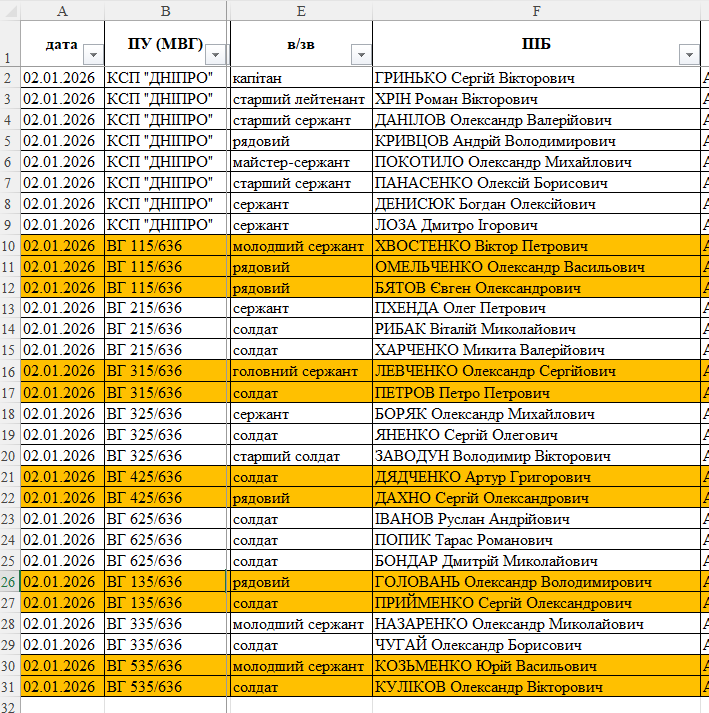Viewport: 709px width, 713px height.
Task: Select ВГ 535/636 cell in row 30
Action: point(166,666)
